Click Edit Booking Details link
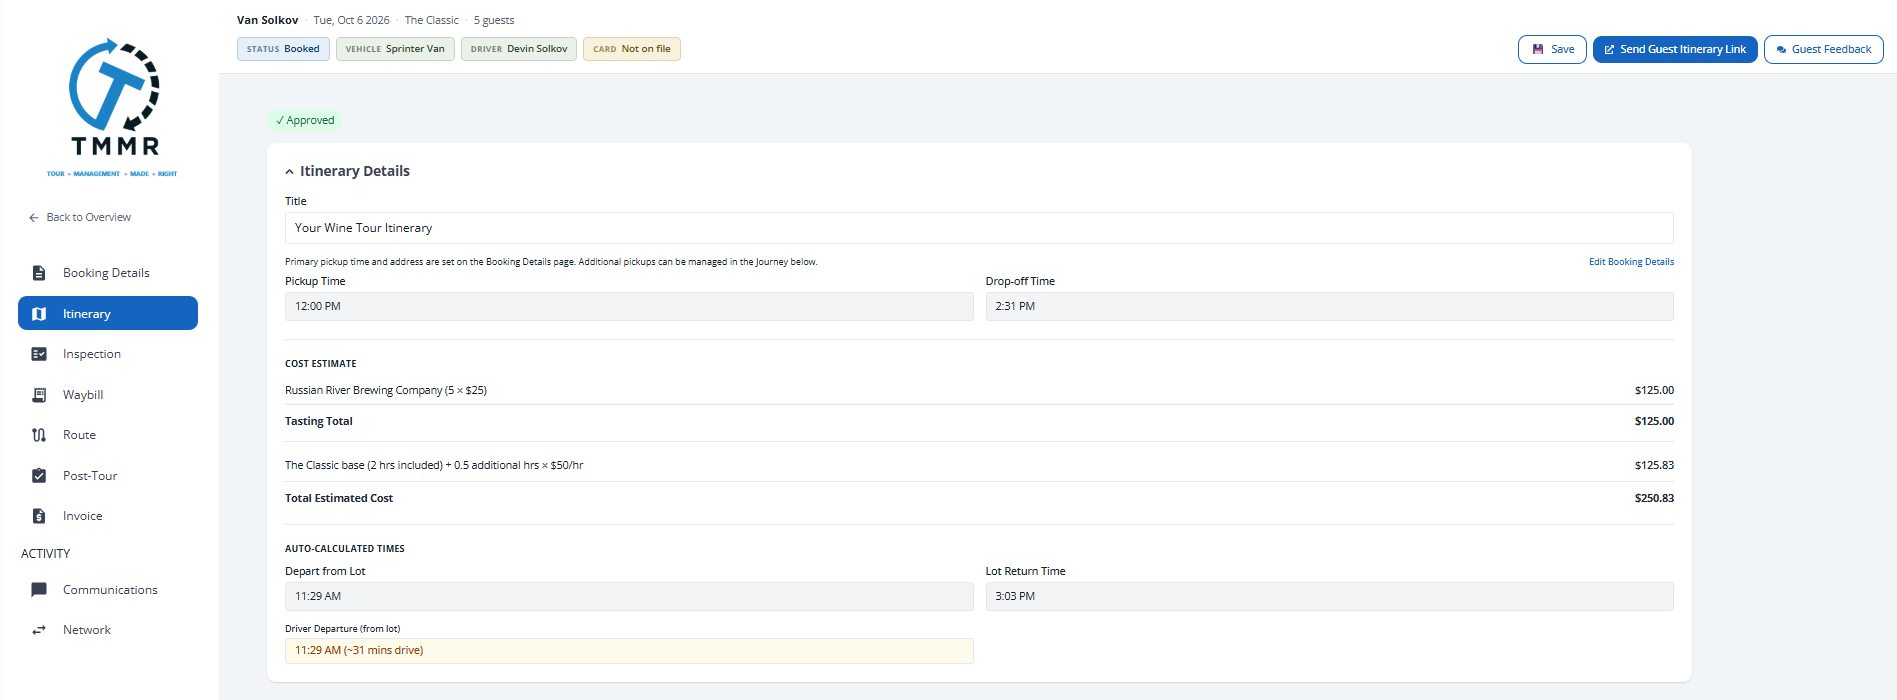Image resolution: width=1897 pixels, height=700 pixels. 1631,262
